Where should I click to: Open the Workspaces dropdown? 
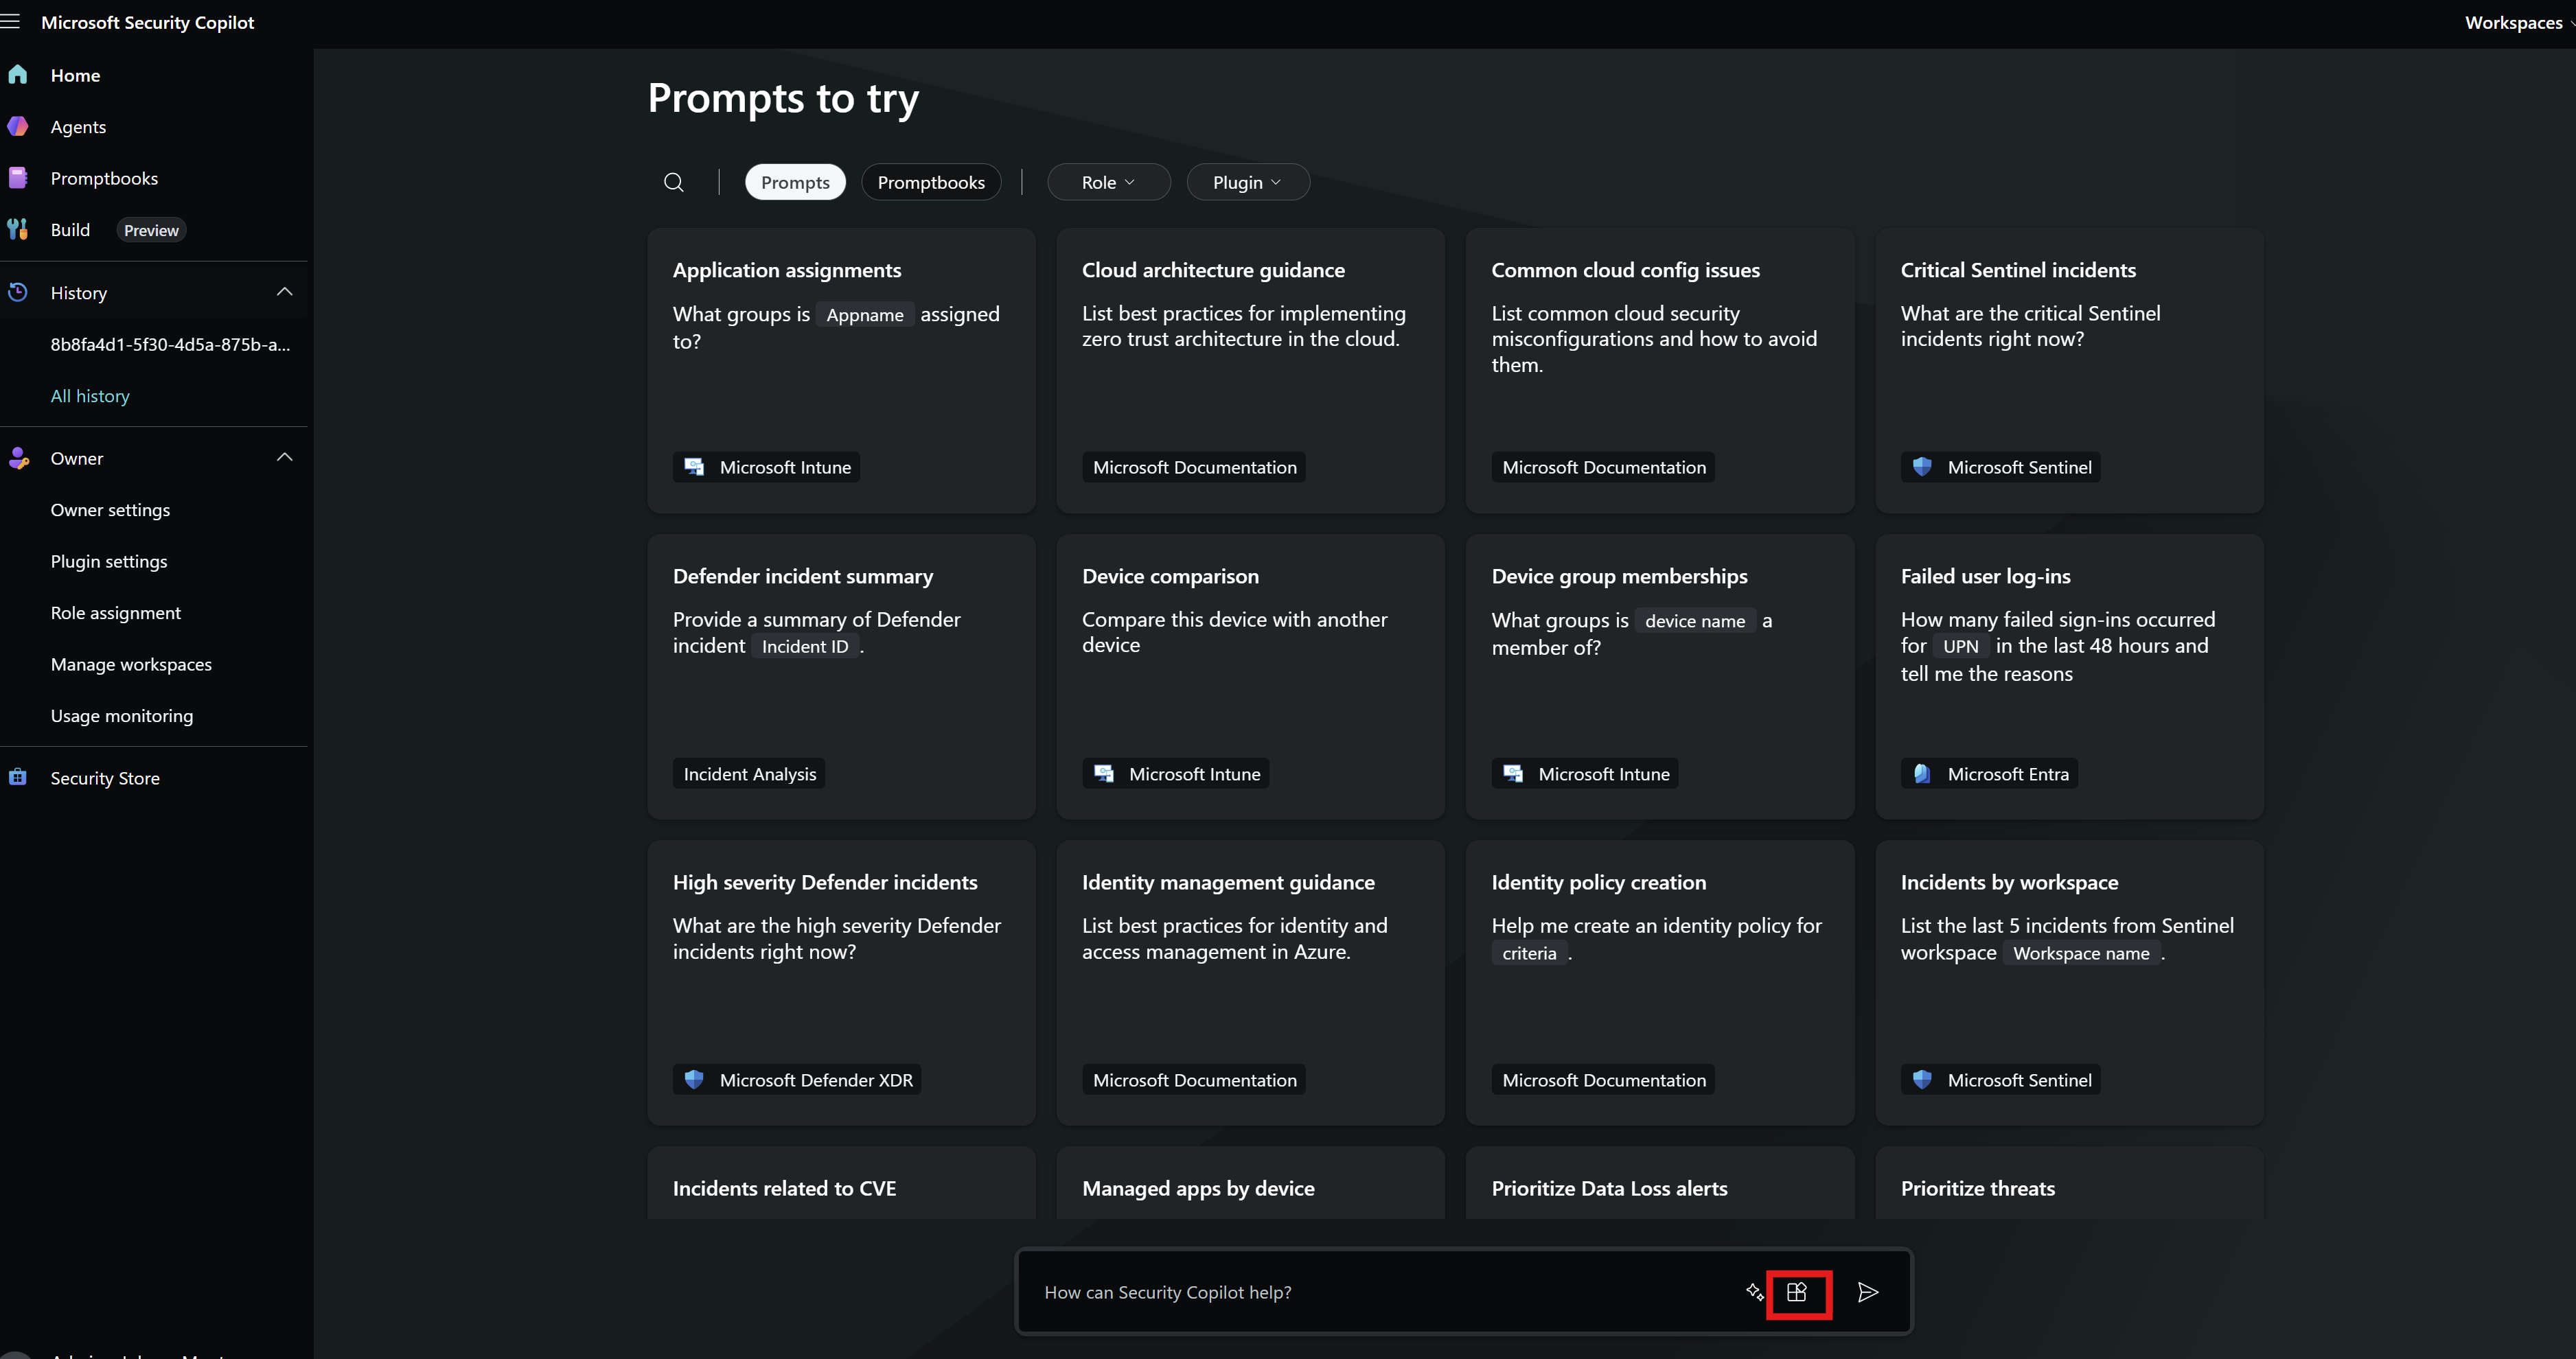(x=2518, y=22)
